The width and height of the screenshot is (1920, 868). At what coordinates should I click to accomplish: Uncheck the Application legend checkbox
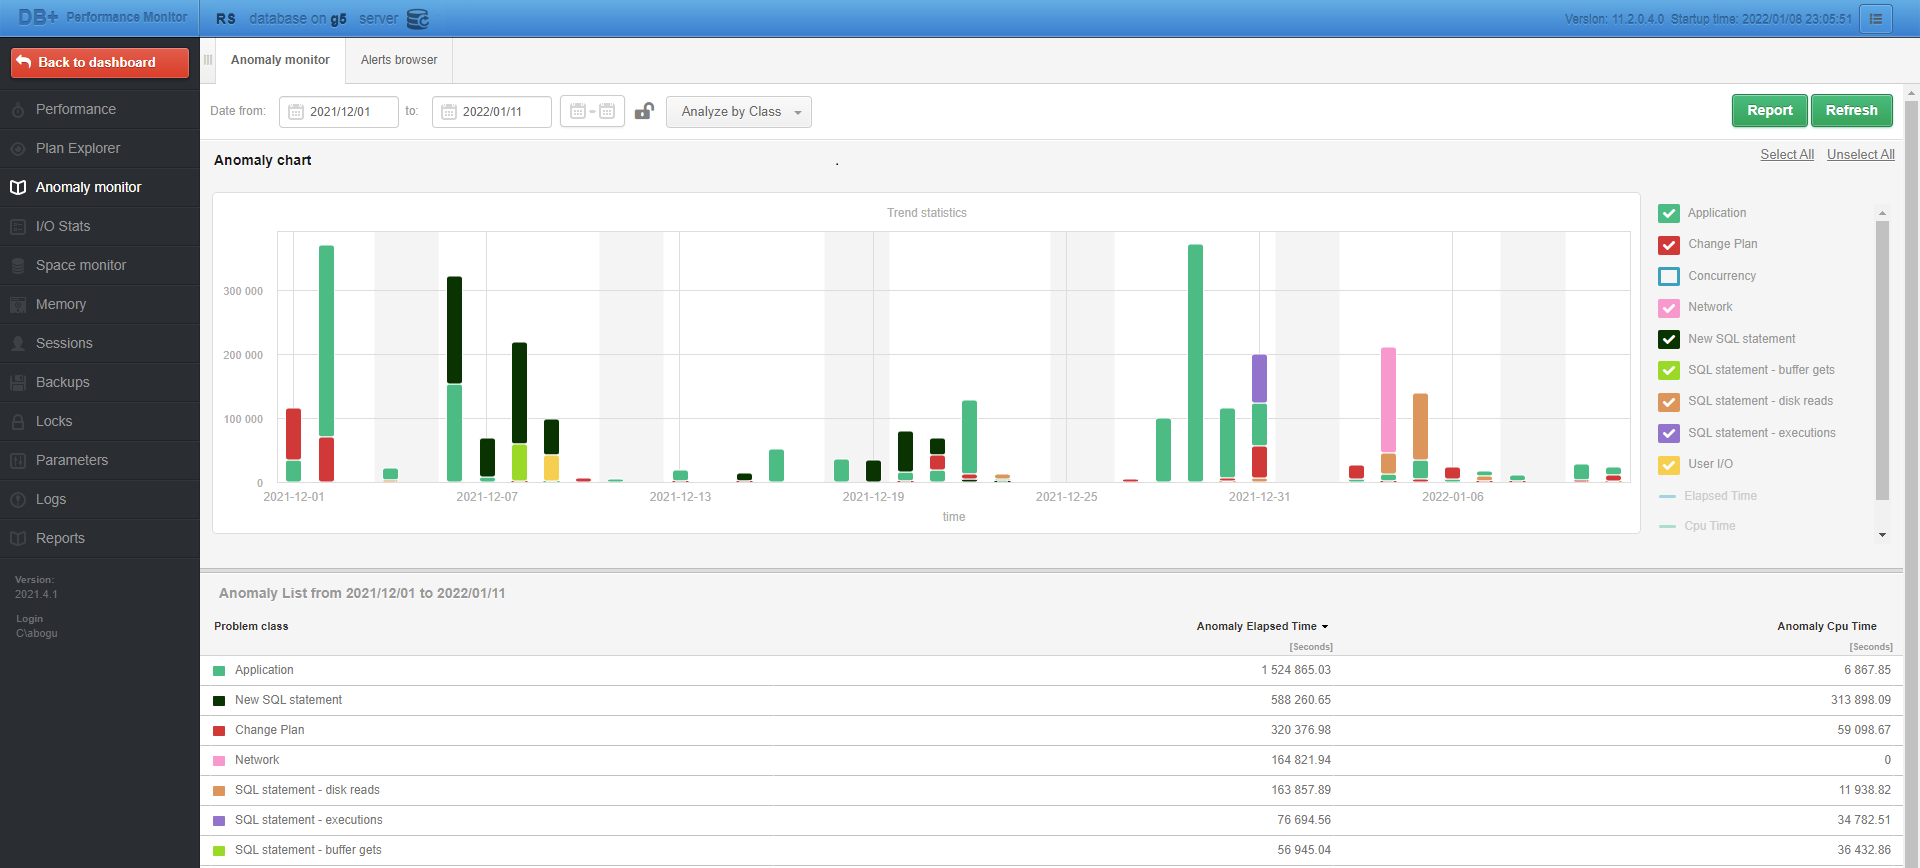1668,213
